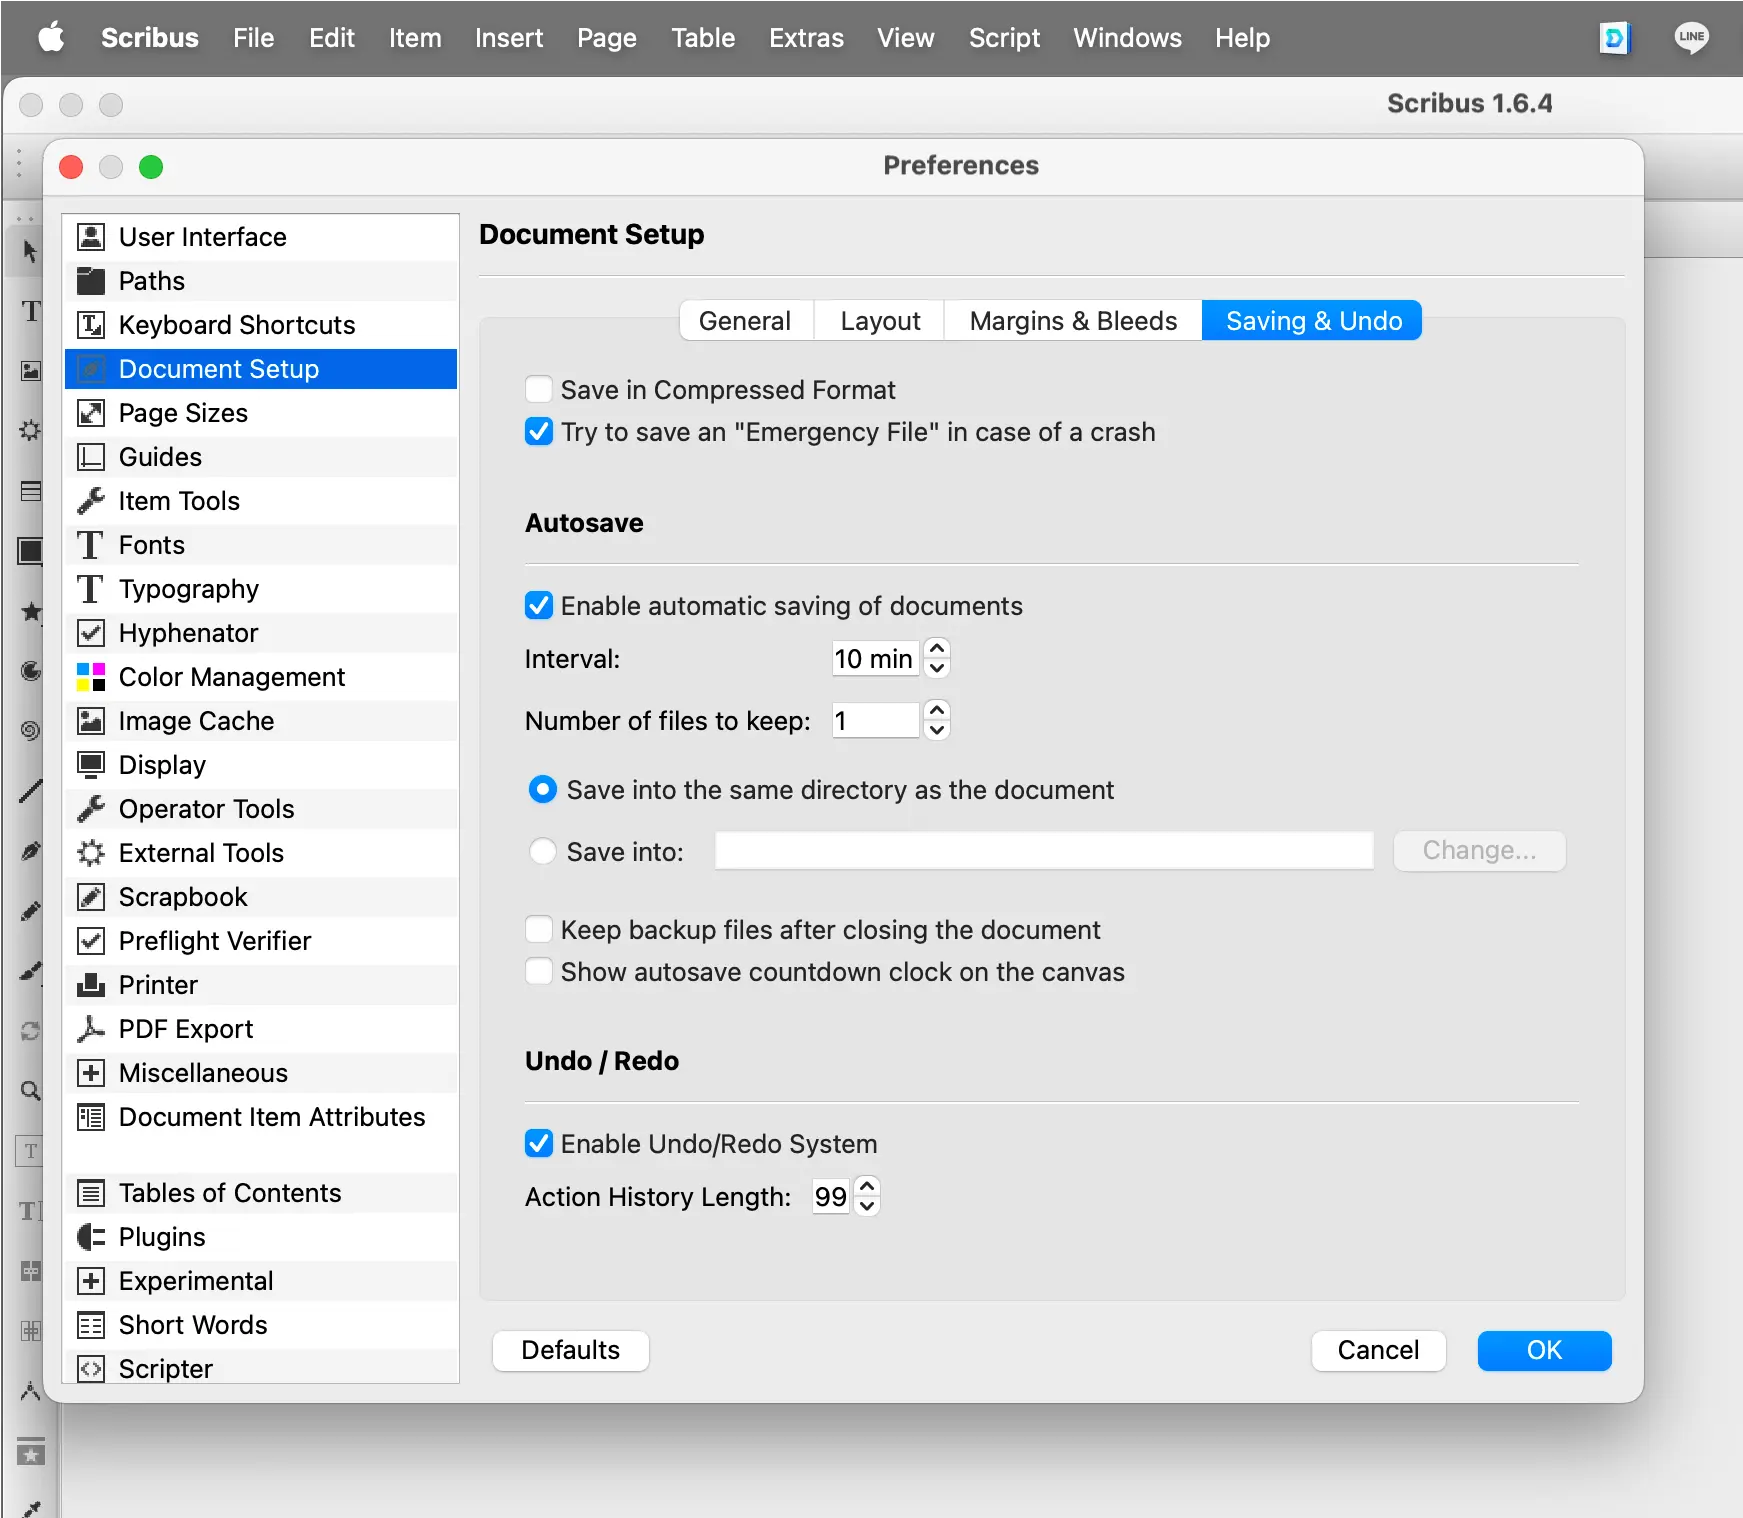This screenshot has width=1743, height=1518.
Task: Open Plugins via its sidebar icon
Action: pos(91,1237)
